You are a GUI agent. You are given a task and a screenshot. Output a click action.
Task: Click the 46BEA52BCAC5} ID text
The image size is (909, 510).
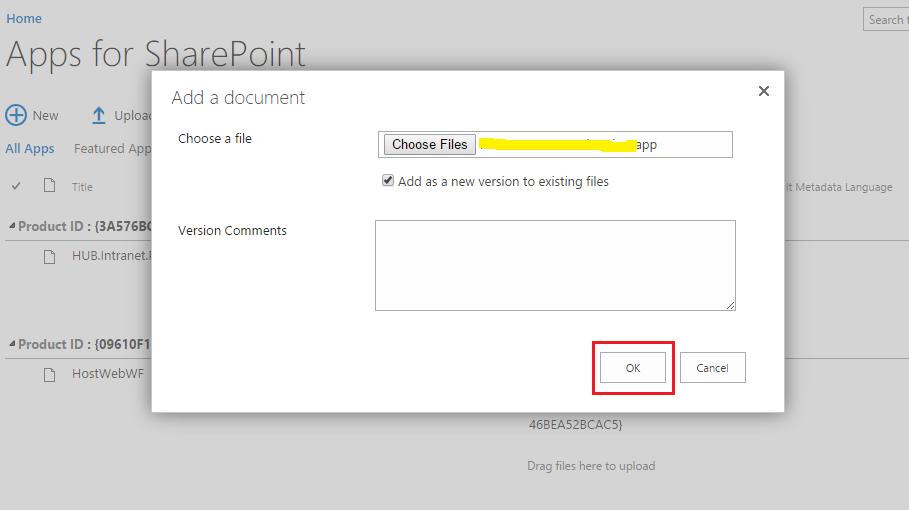click(x=576, y=424)
